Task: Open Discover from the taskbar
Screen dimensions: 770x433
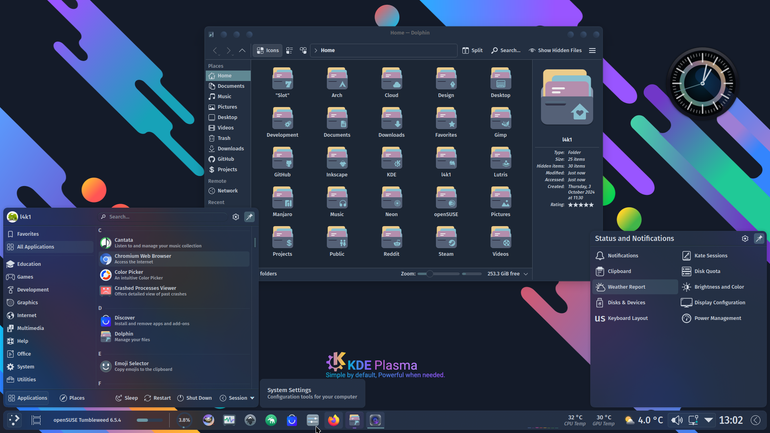Action: [292, 420]
